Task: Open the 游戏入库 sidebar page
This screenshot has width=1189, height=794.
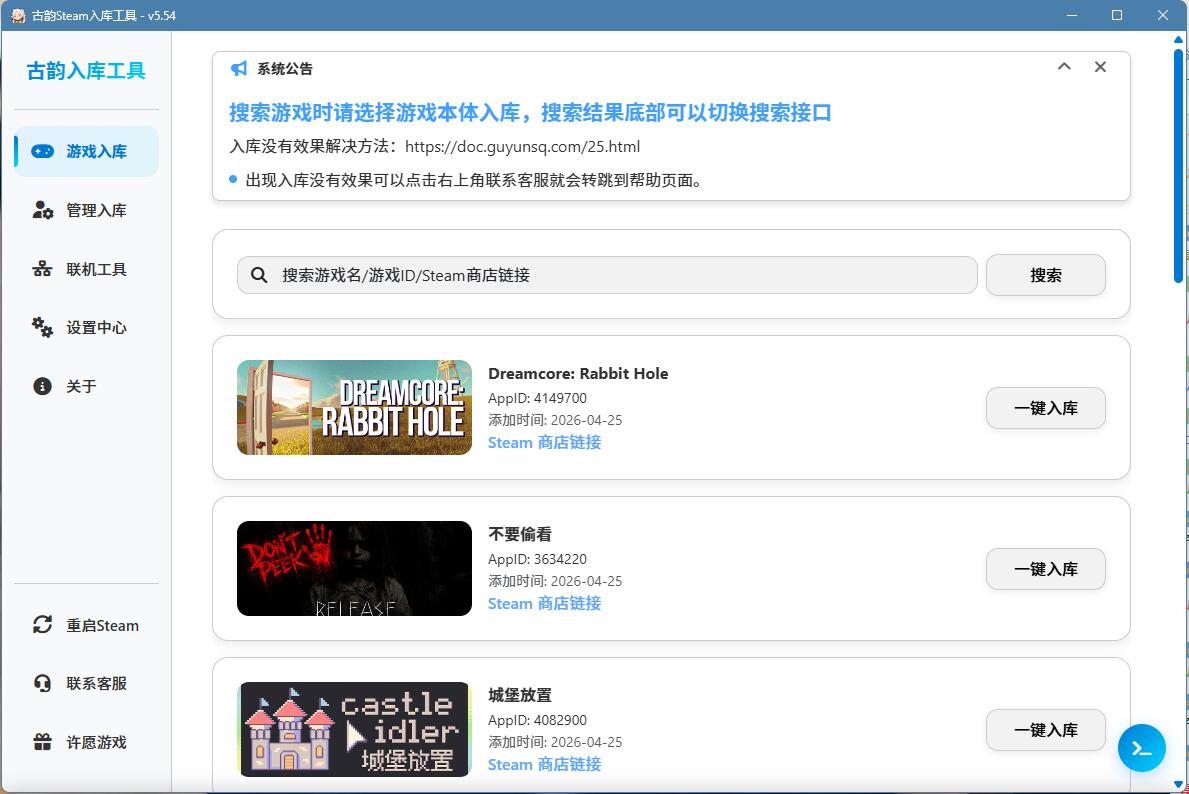Action: (x=86, y=151)
